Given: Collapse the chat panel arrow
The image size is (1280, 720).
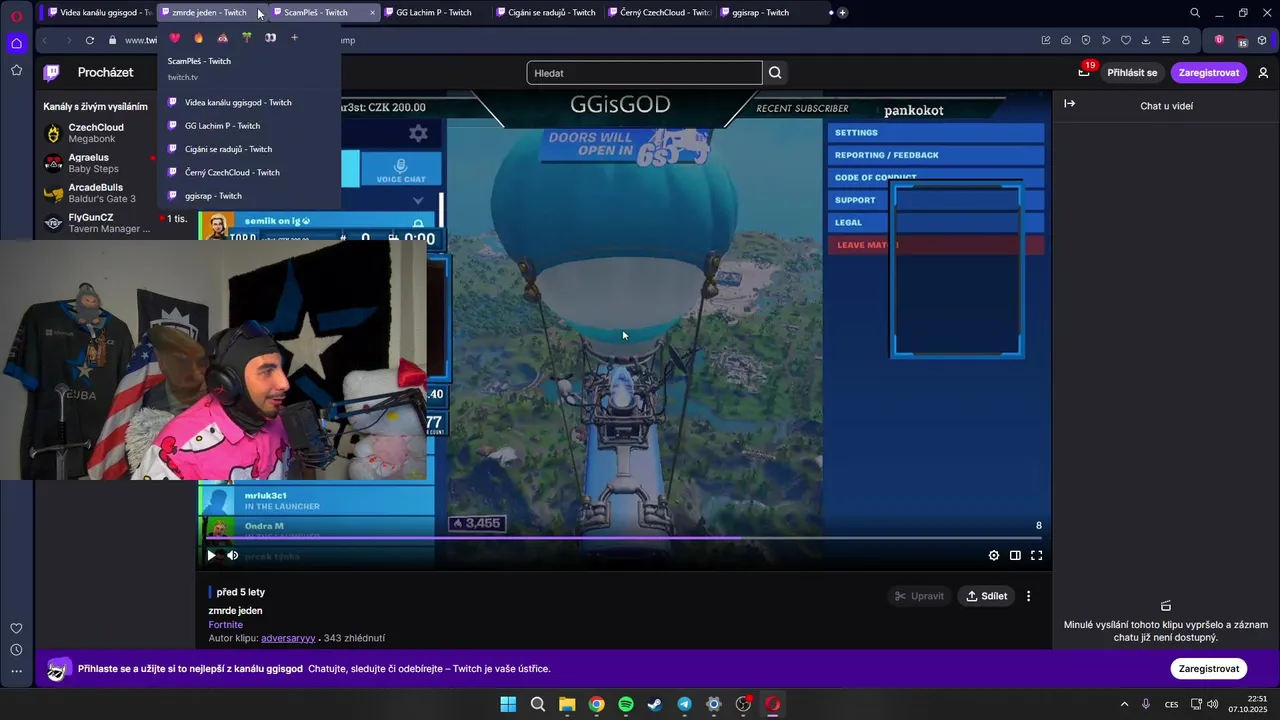Looking at the screenshot, I should [x=1069, y=104].
